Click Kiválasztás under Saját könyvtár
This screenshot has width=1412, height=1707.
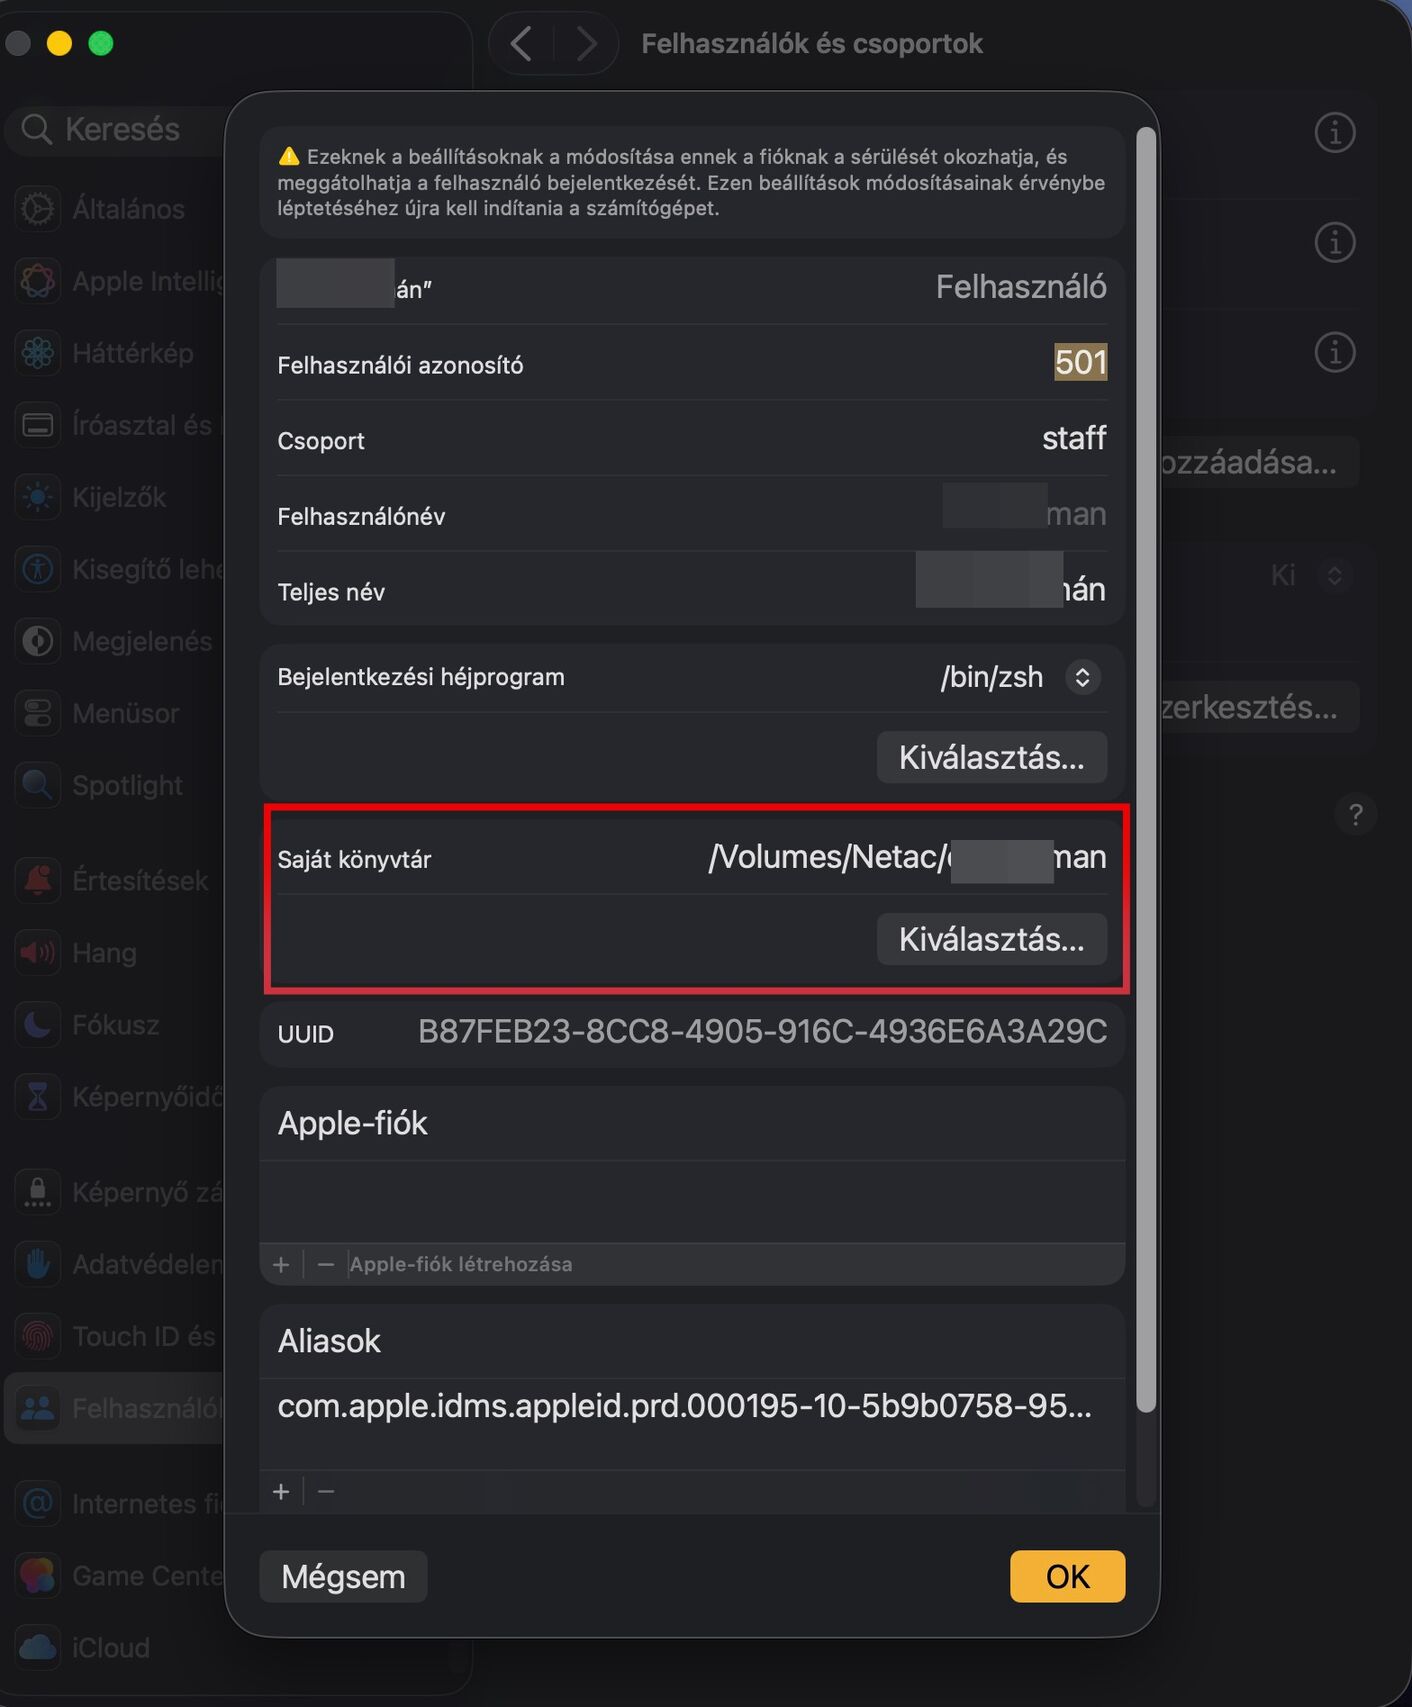991,939
